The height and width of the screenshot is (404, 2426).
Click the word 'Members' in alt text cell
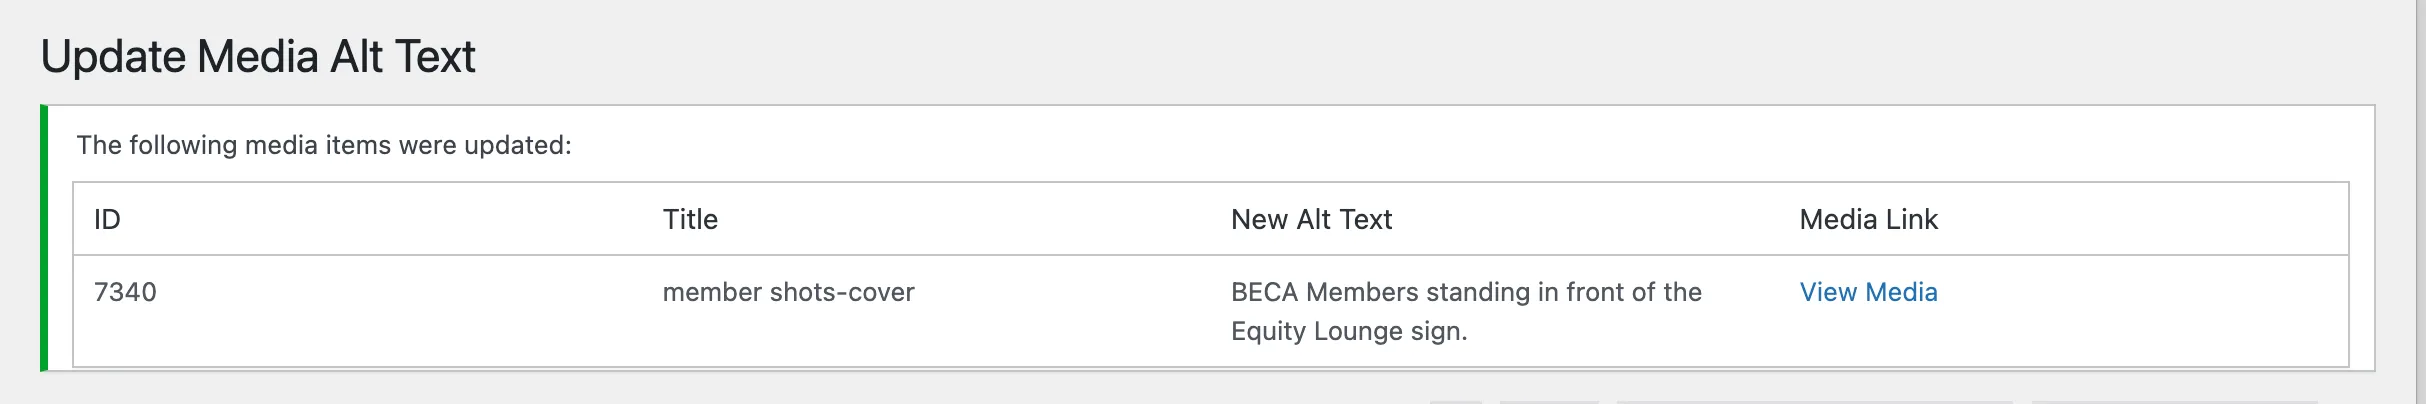click(x=1362, y=292)
